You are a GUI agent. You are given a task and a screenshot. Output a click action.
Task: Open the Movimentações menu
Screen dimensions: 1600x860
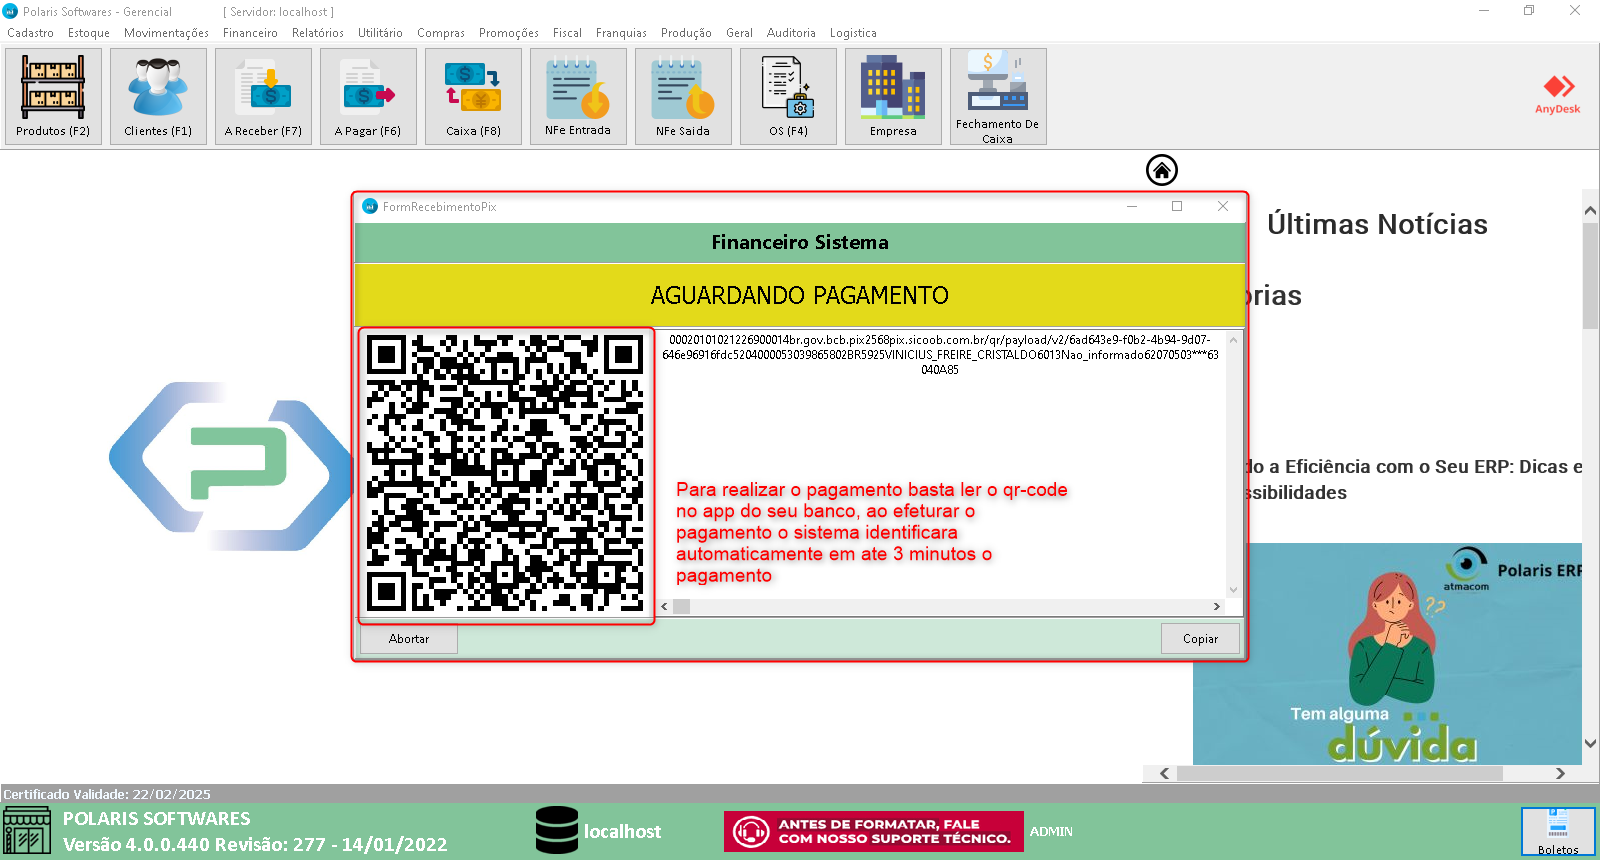(x=166, y=33)
